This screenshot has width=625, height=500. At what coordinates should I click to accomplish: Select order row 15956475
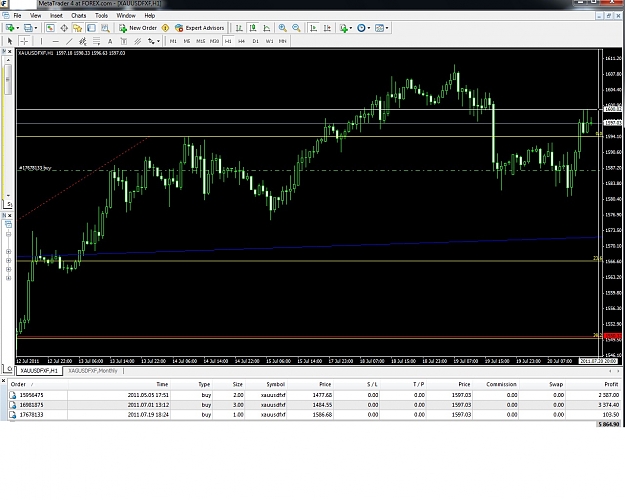pos(315,395)
